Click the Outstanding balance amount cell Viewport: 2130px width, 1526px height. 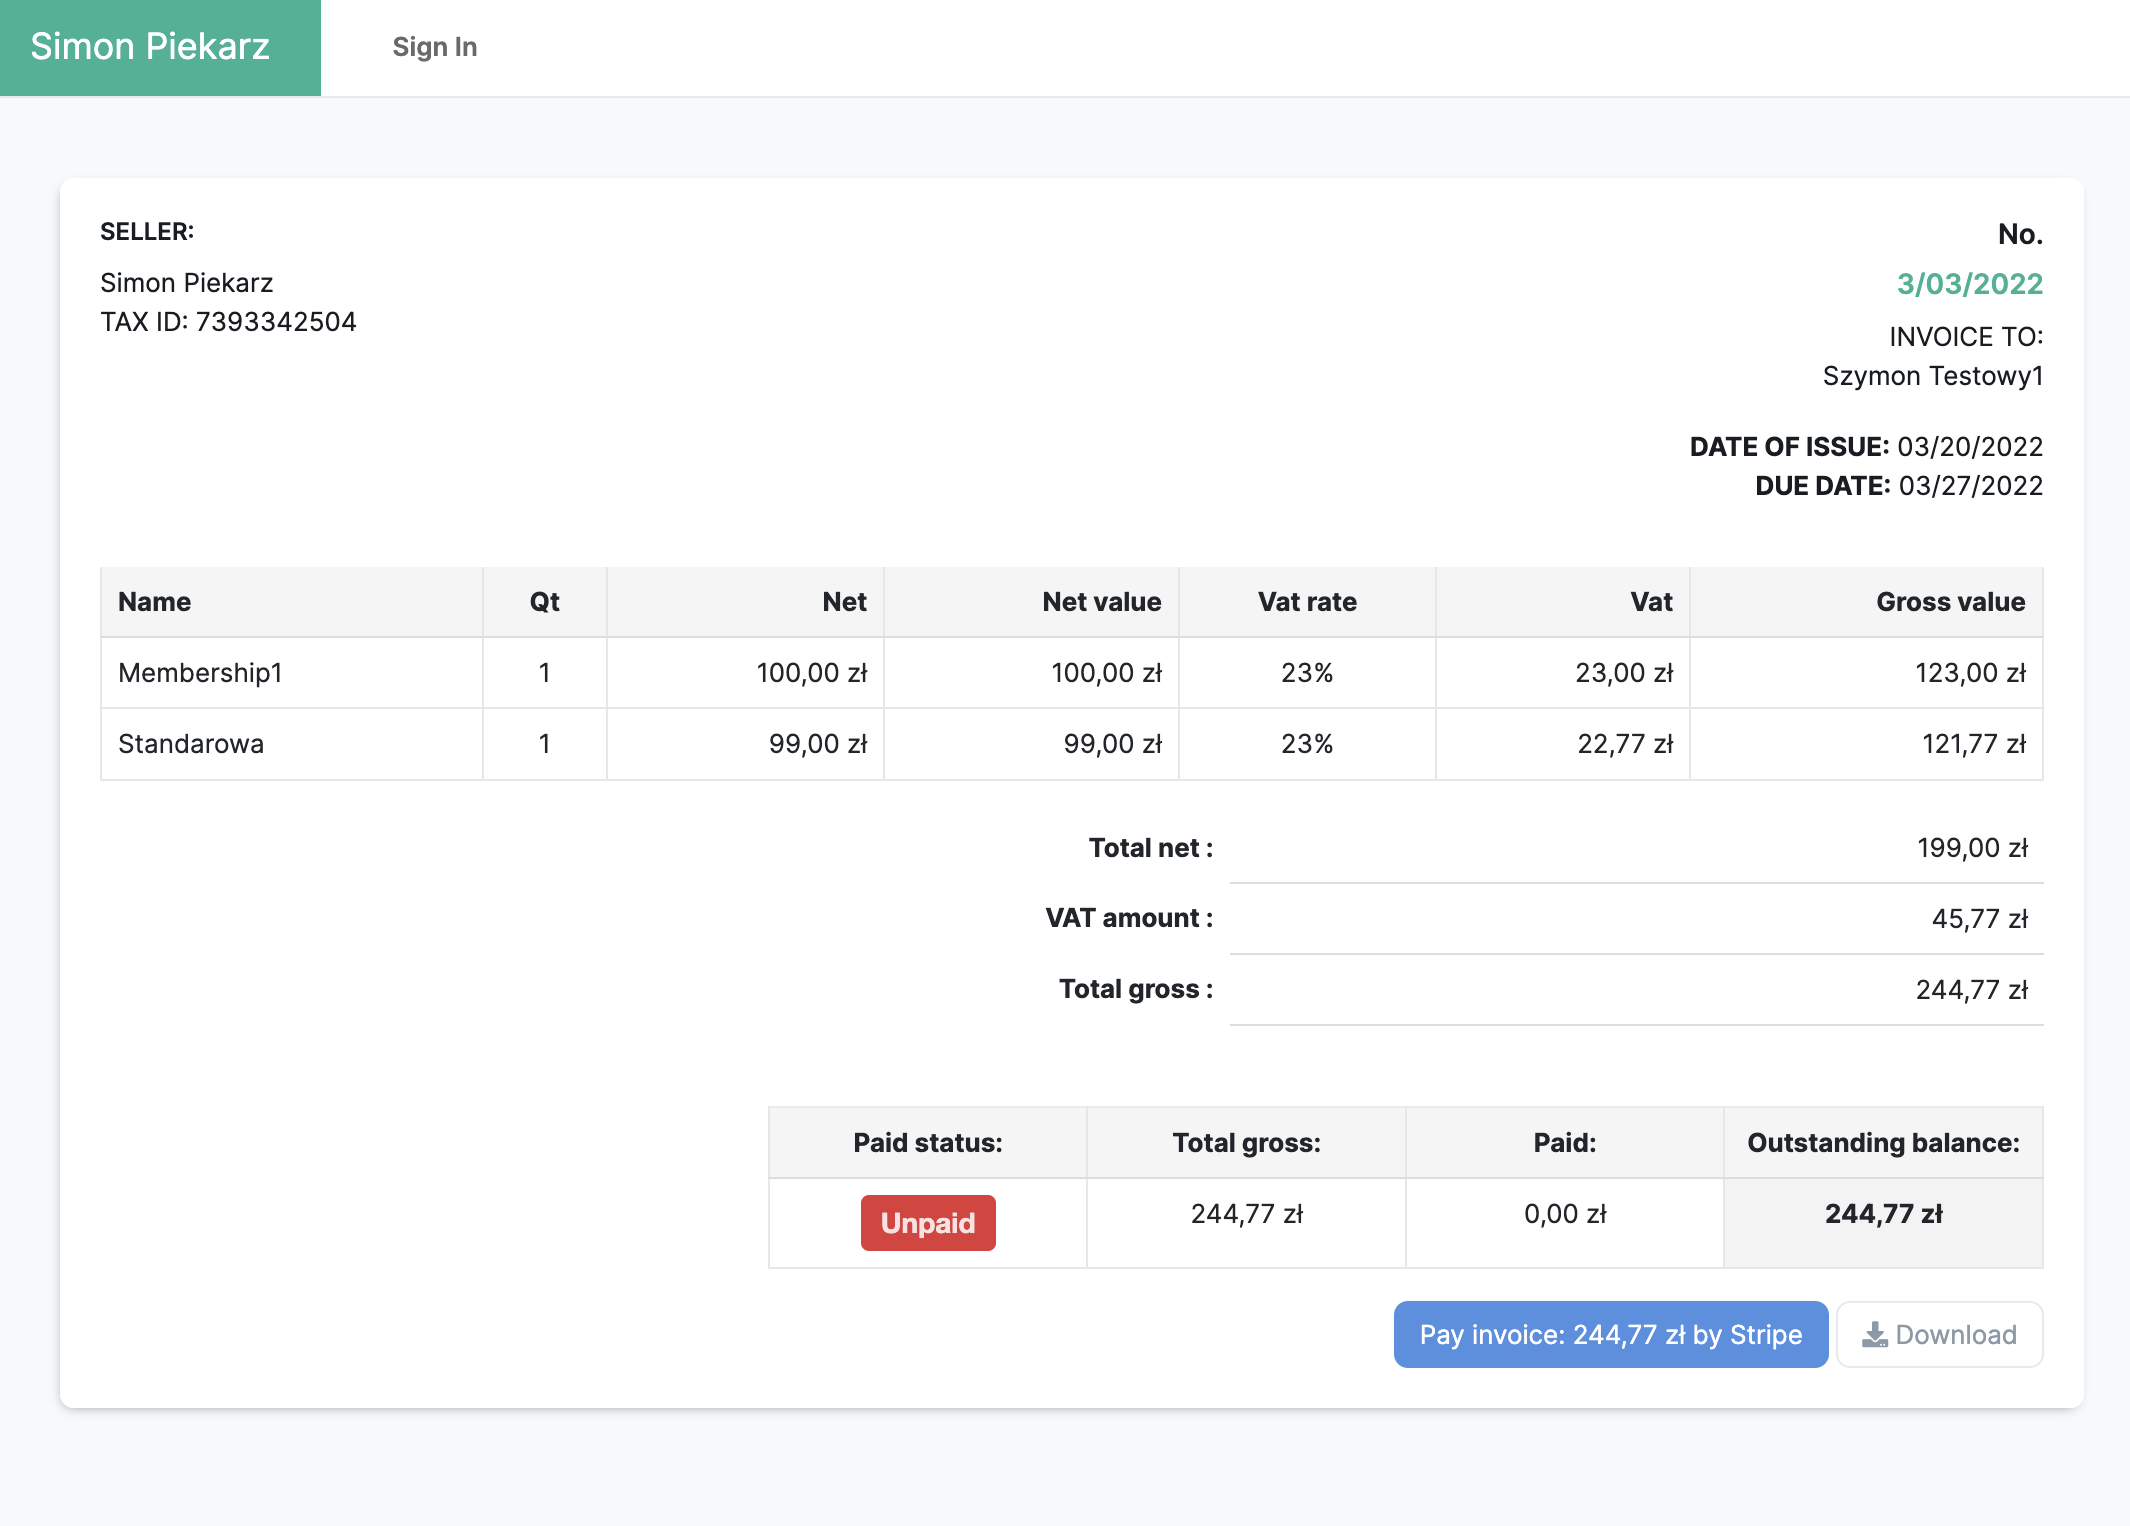point(1883,1214)
